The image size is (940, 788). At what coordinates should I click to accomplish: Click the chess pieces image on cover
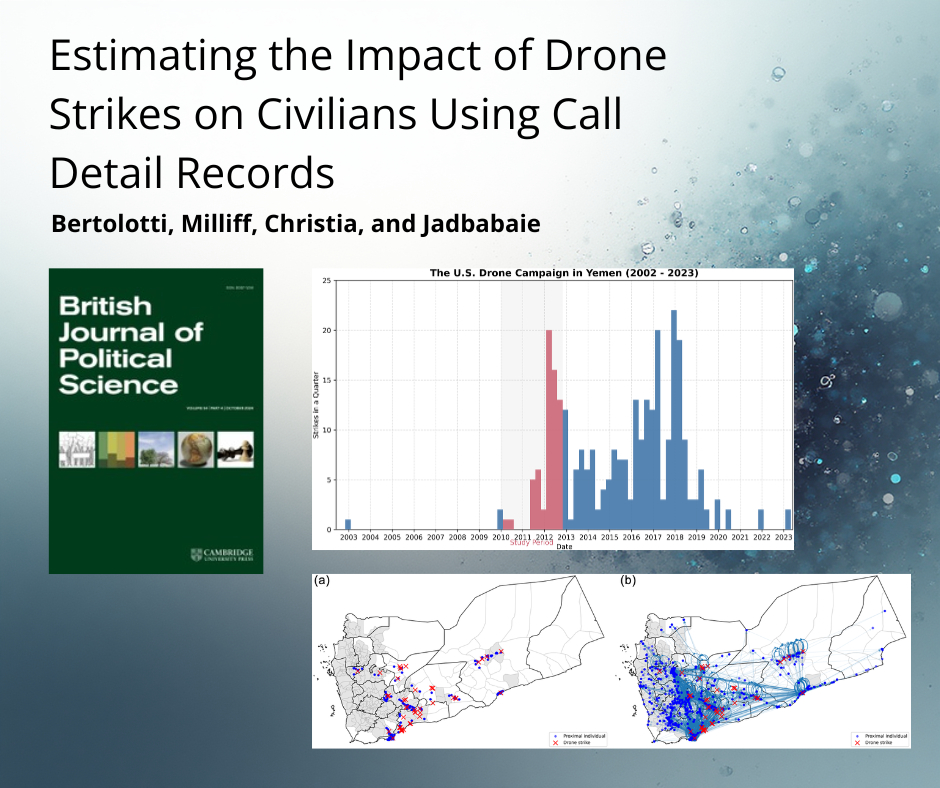coord(235,448)
